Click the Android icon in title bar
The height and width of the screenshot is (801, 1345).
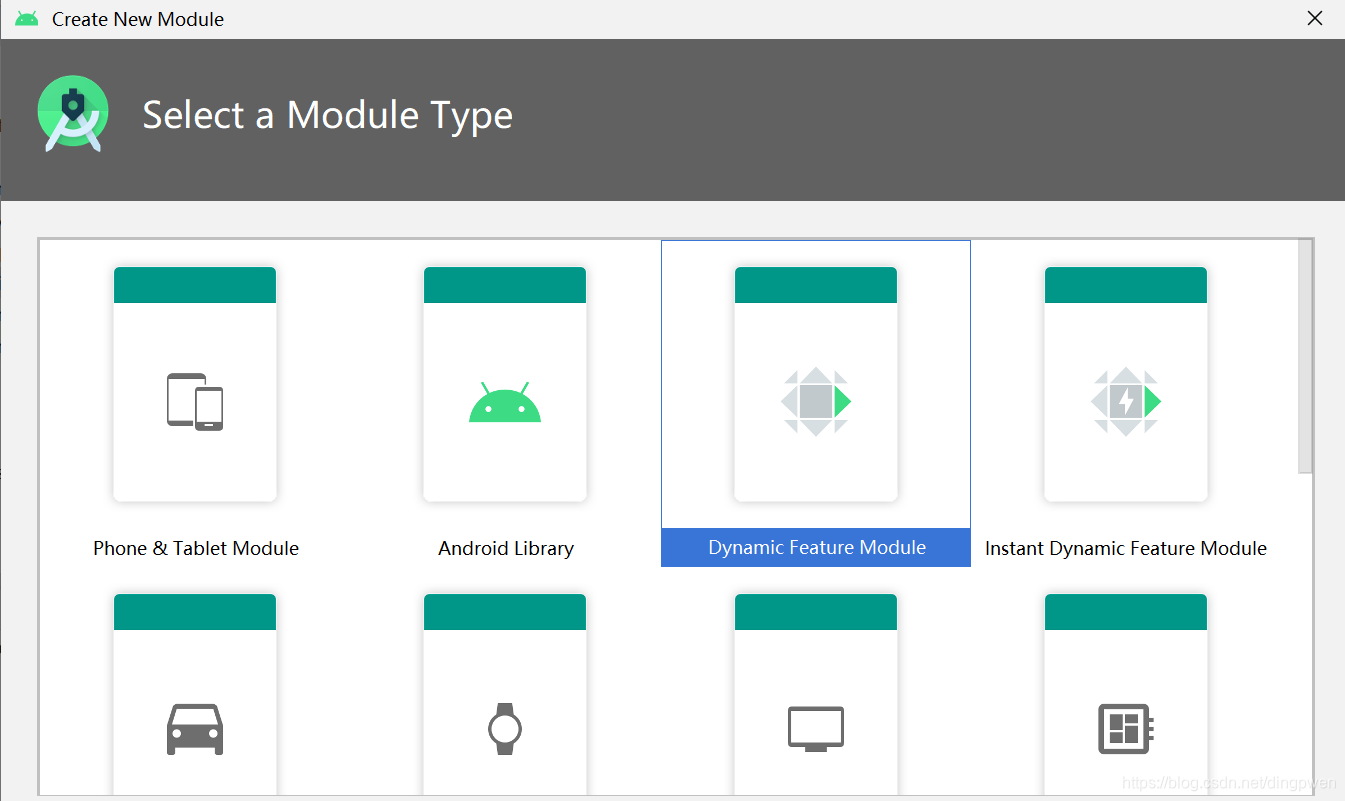[x=27, y=19]
